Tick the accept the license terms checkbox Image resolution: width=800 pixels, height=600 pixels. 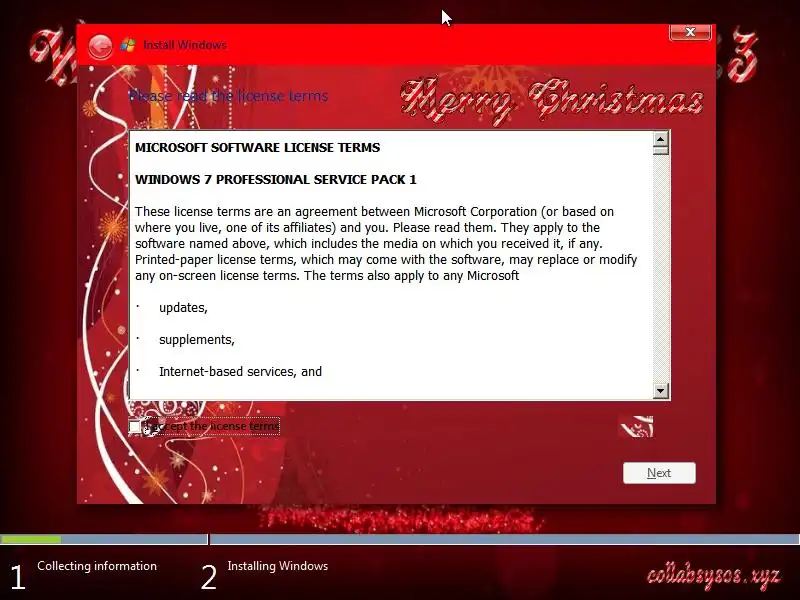[x=135, y=427]
